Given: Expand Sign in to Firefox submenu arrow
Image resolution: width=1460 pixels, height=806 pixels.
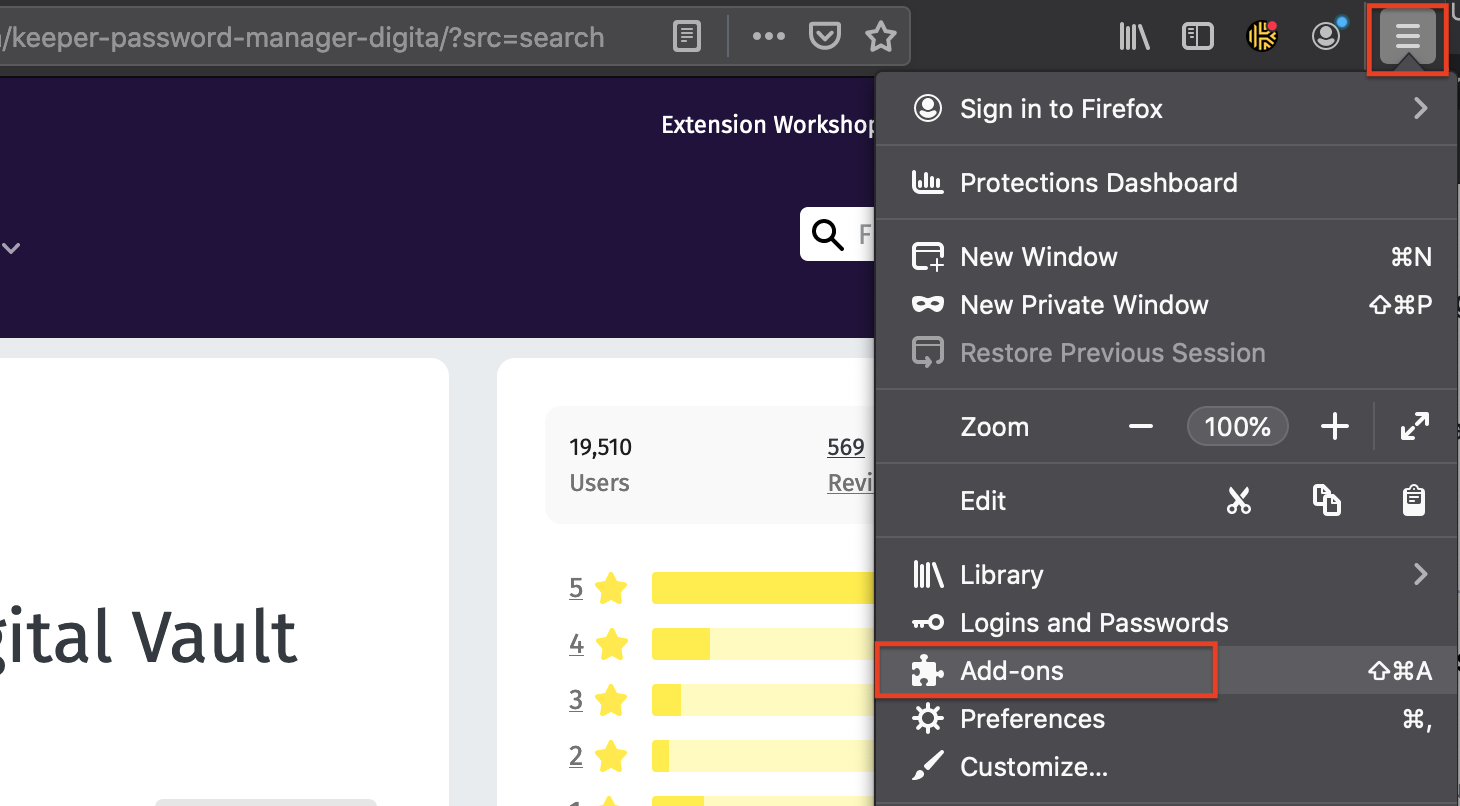Looking at the screenshot, I should click(x=1420, y=108).
